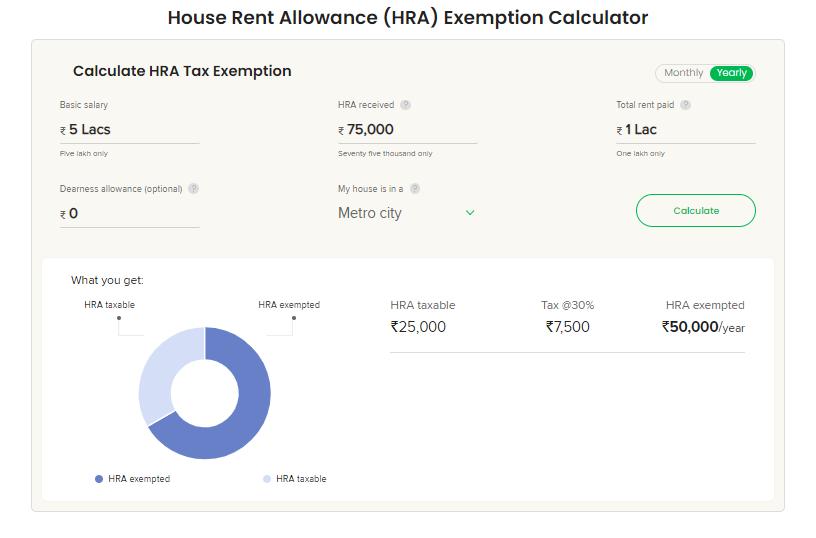The height and width of the screenshot is (538, 816).
Task: Click help icon beside My house is in a
Action: 415,189
